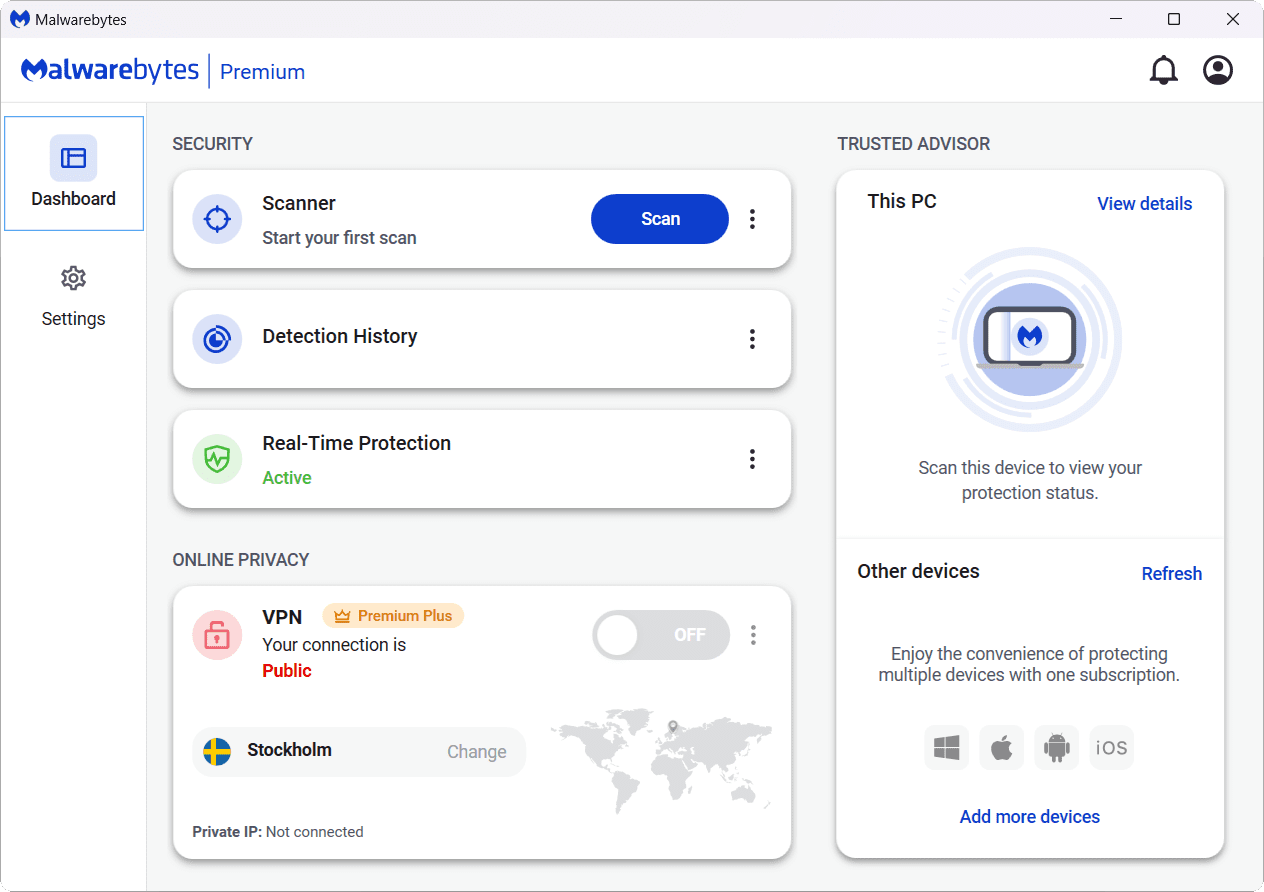Open View details for This PC
The image size is (1264, 892).
pyautogui.click(x=1145, y=204)
